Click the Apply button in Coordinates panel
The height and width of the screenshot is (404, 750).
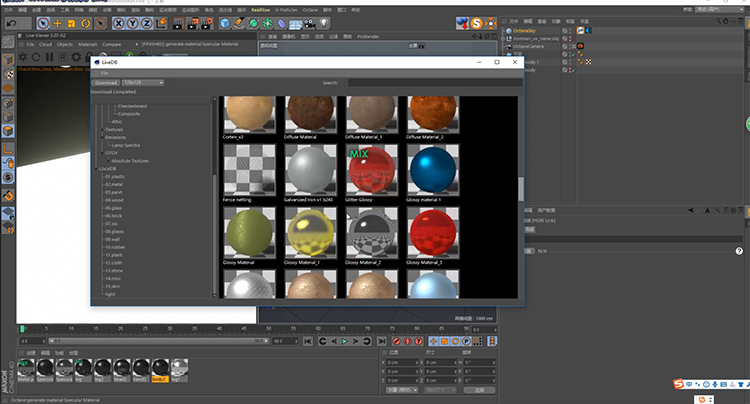[x=479, y=390]
